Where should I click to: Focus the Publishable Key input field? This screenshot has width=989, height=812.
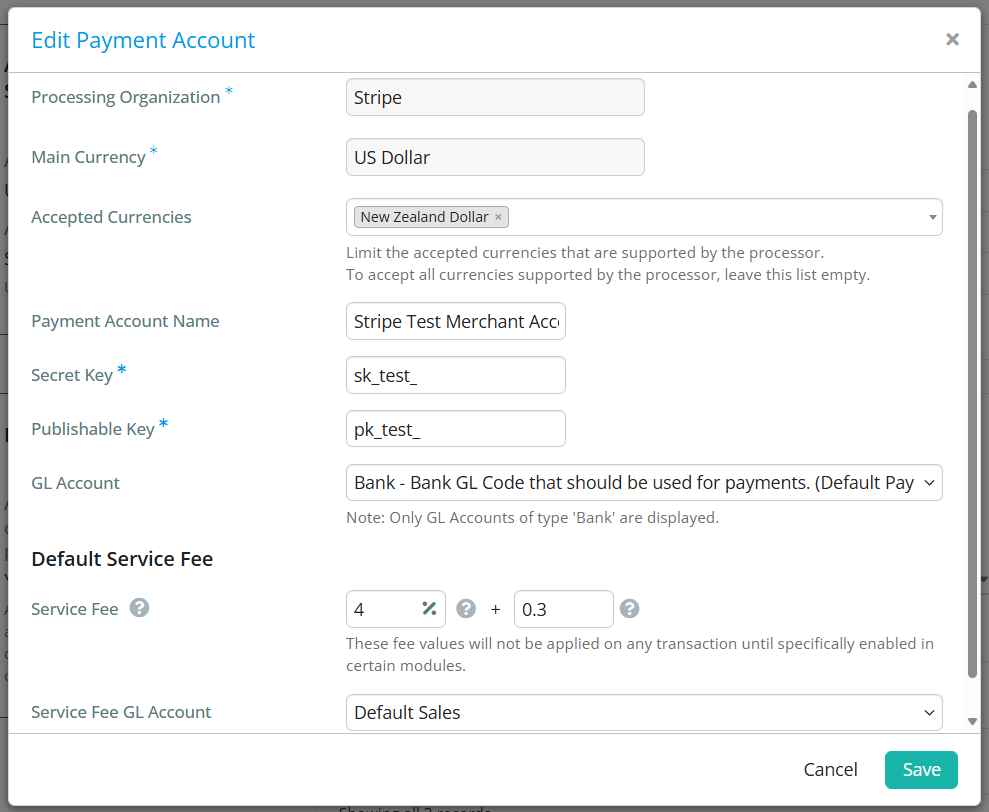[455, 429]
